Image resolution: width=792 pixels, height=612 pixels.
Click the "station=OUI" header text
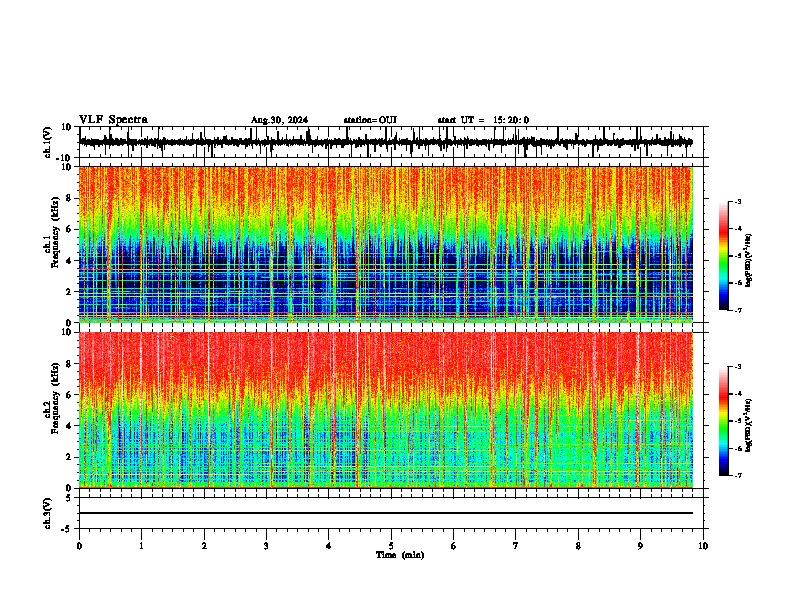pyautogui.click(x=370, y=120)
